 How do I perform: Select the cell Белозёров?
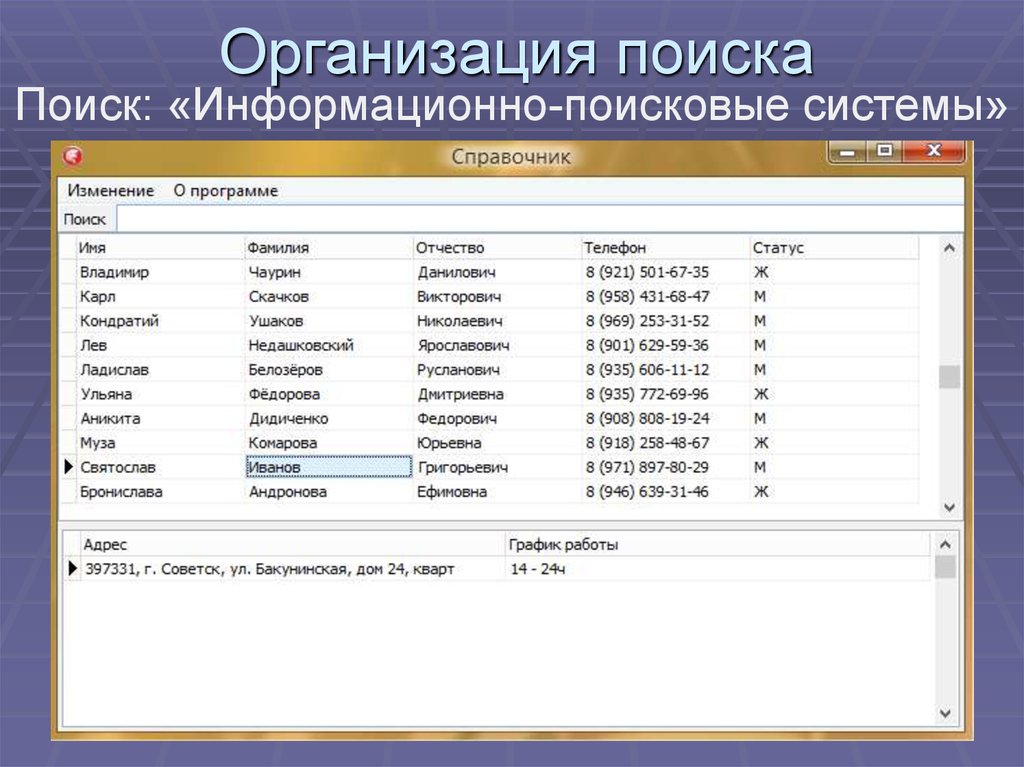coord(328,370)
